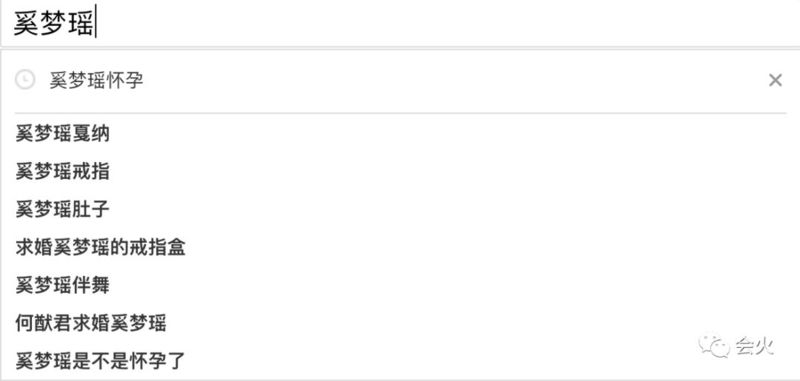Click the blank area beside the 奚梦瑶肚子 suggestion
800x381 pixels.
pos(449,210)
